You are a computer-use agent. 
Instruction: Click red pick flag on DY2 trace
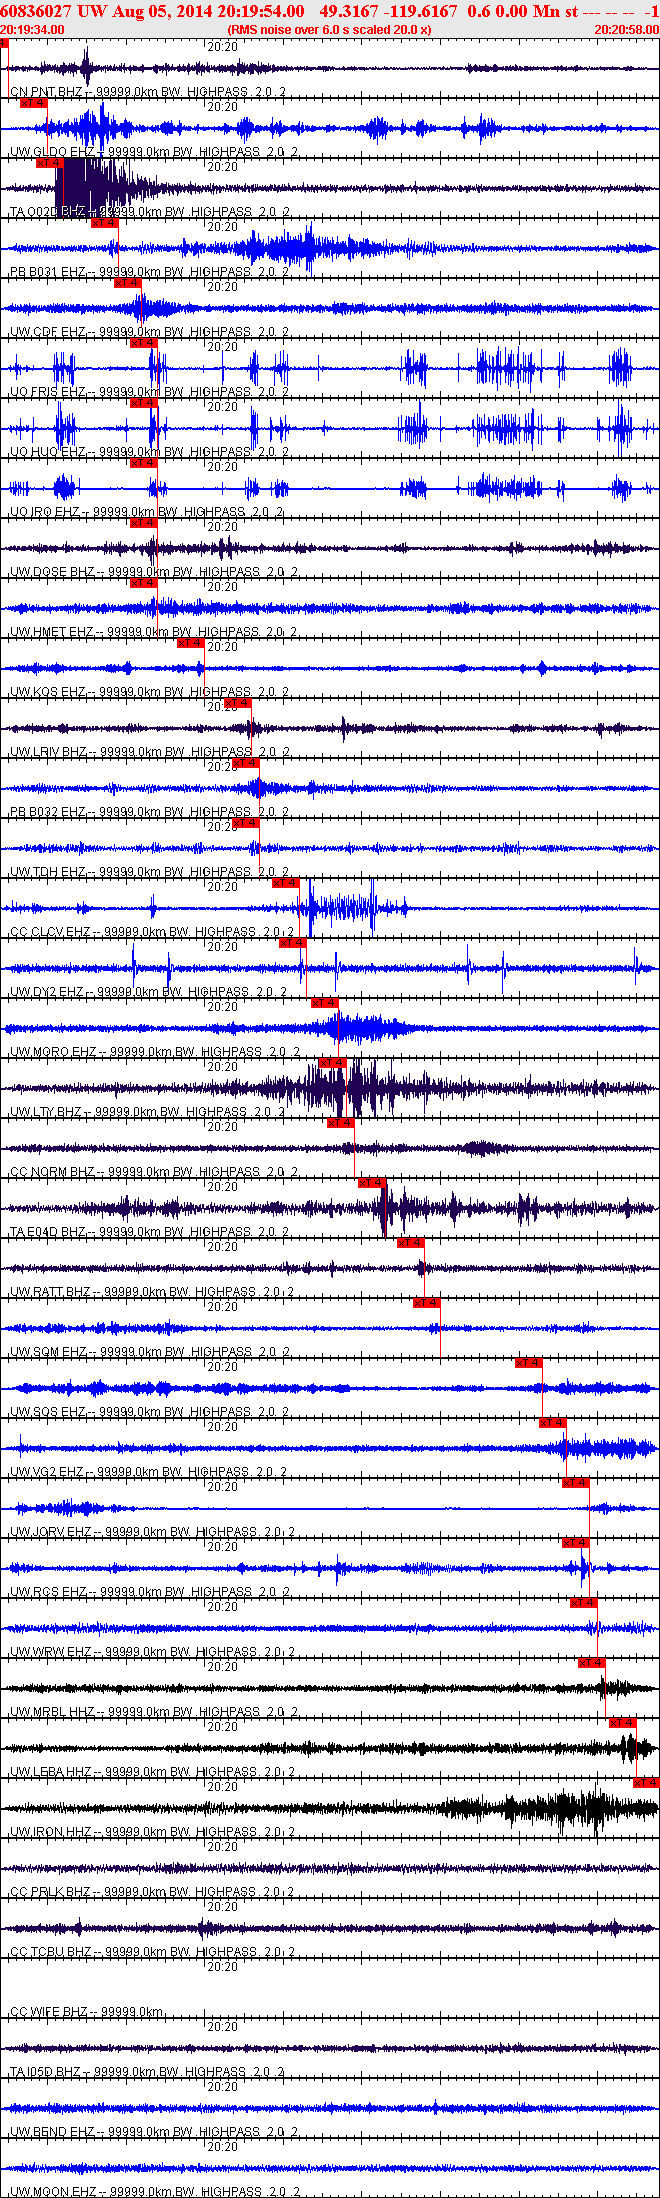pyautogui.click(x=293, y=943)
